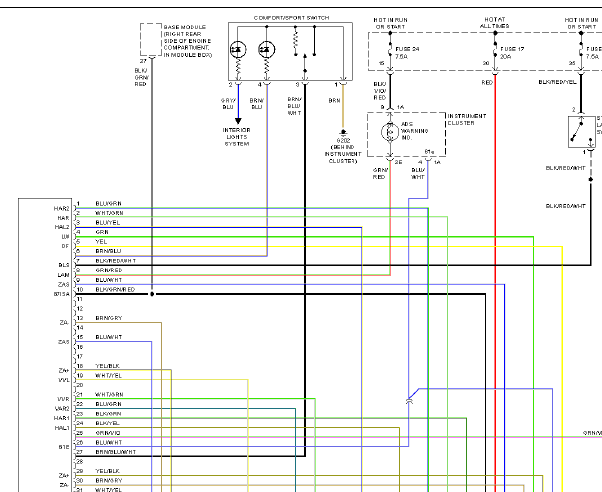Select pin 24 BLK/YEL wire label
Screen dimensions: 602x492
click(x=108, y=423)
